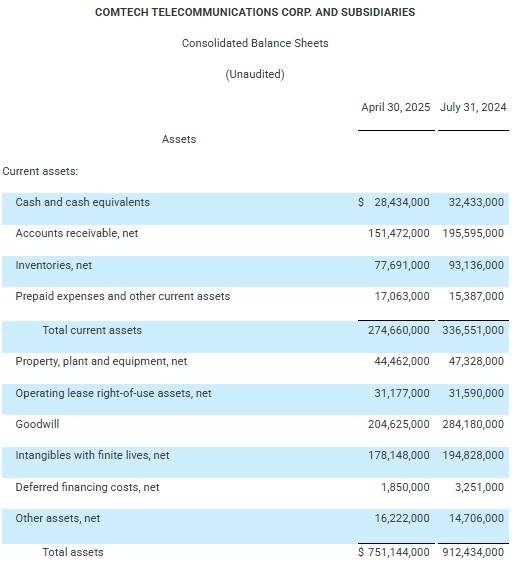
Task: Select the 204,625,000 goodwill value
Action: pyautogui.click(x=399, y=424)
